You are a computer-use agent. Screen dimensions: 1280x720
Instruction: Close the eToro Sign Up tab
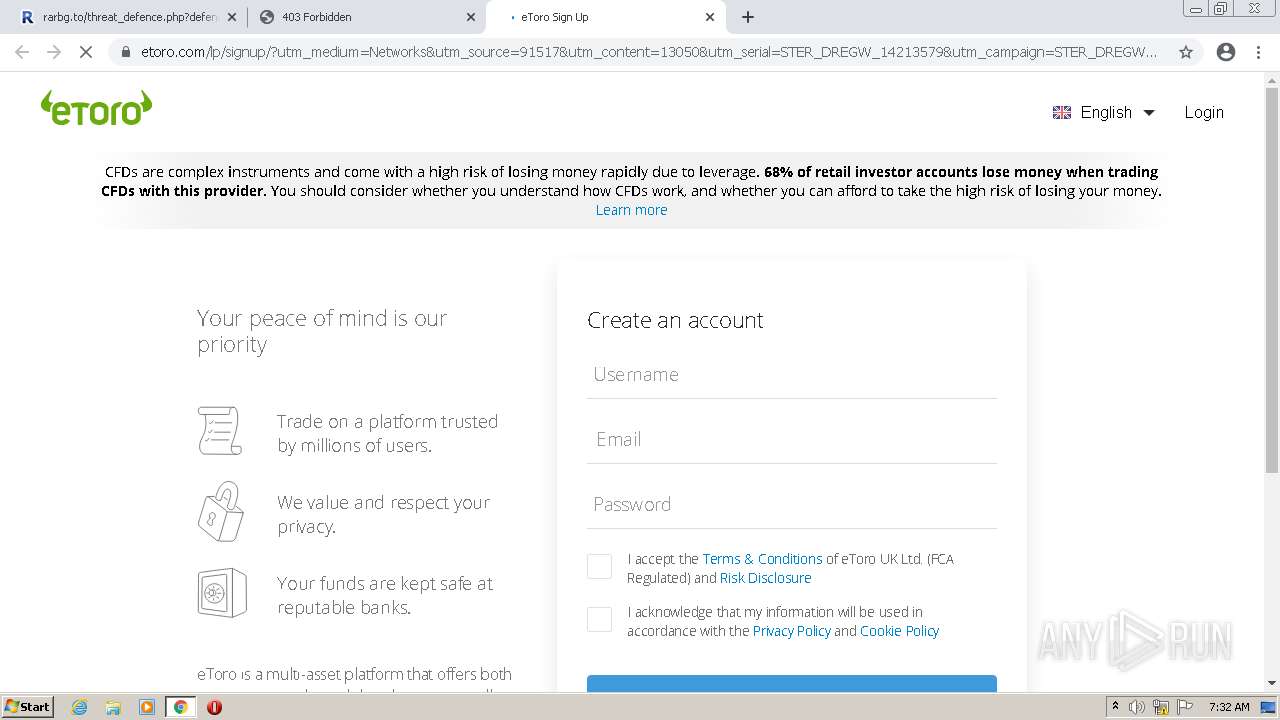tap(710, 17)
